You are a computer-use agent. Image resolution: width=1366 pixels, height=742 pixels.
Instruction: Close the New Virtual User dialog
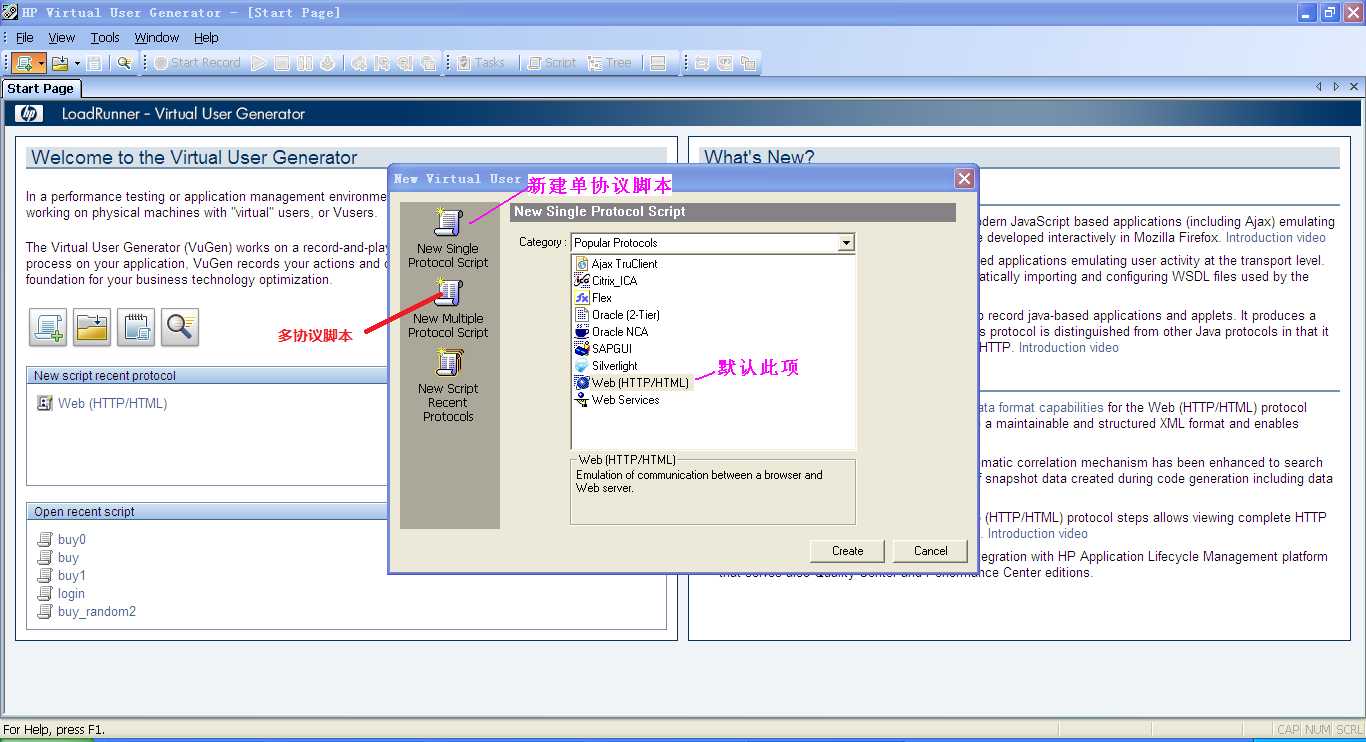coord(964,179)
